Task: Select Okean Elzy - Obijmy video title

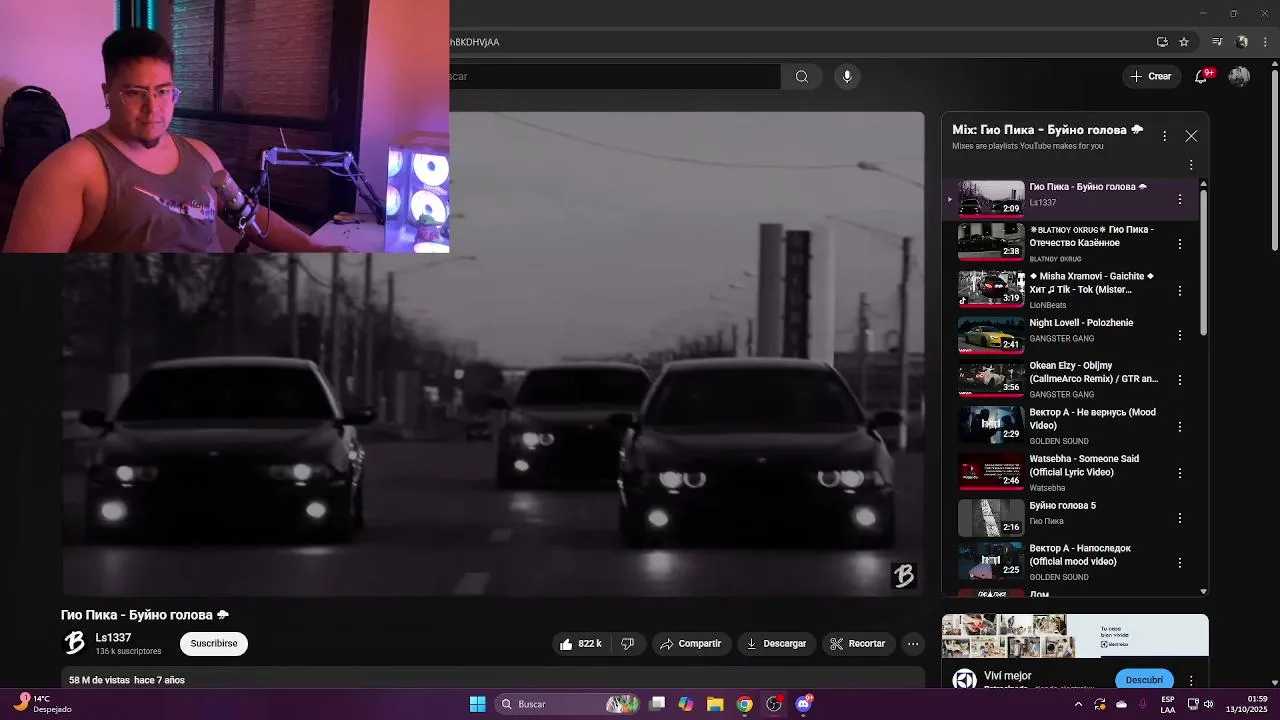Action: pos(1093,372)
